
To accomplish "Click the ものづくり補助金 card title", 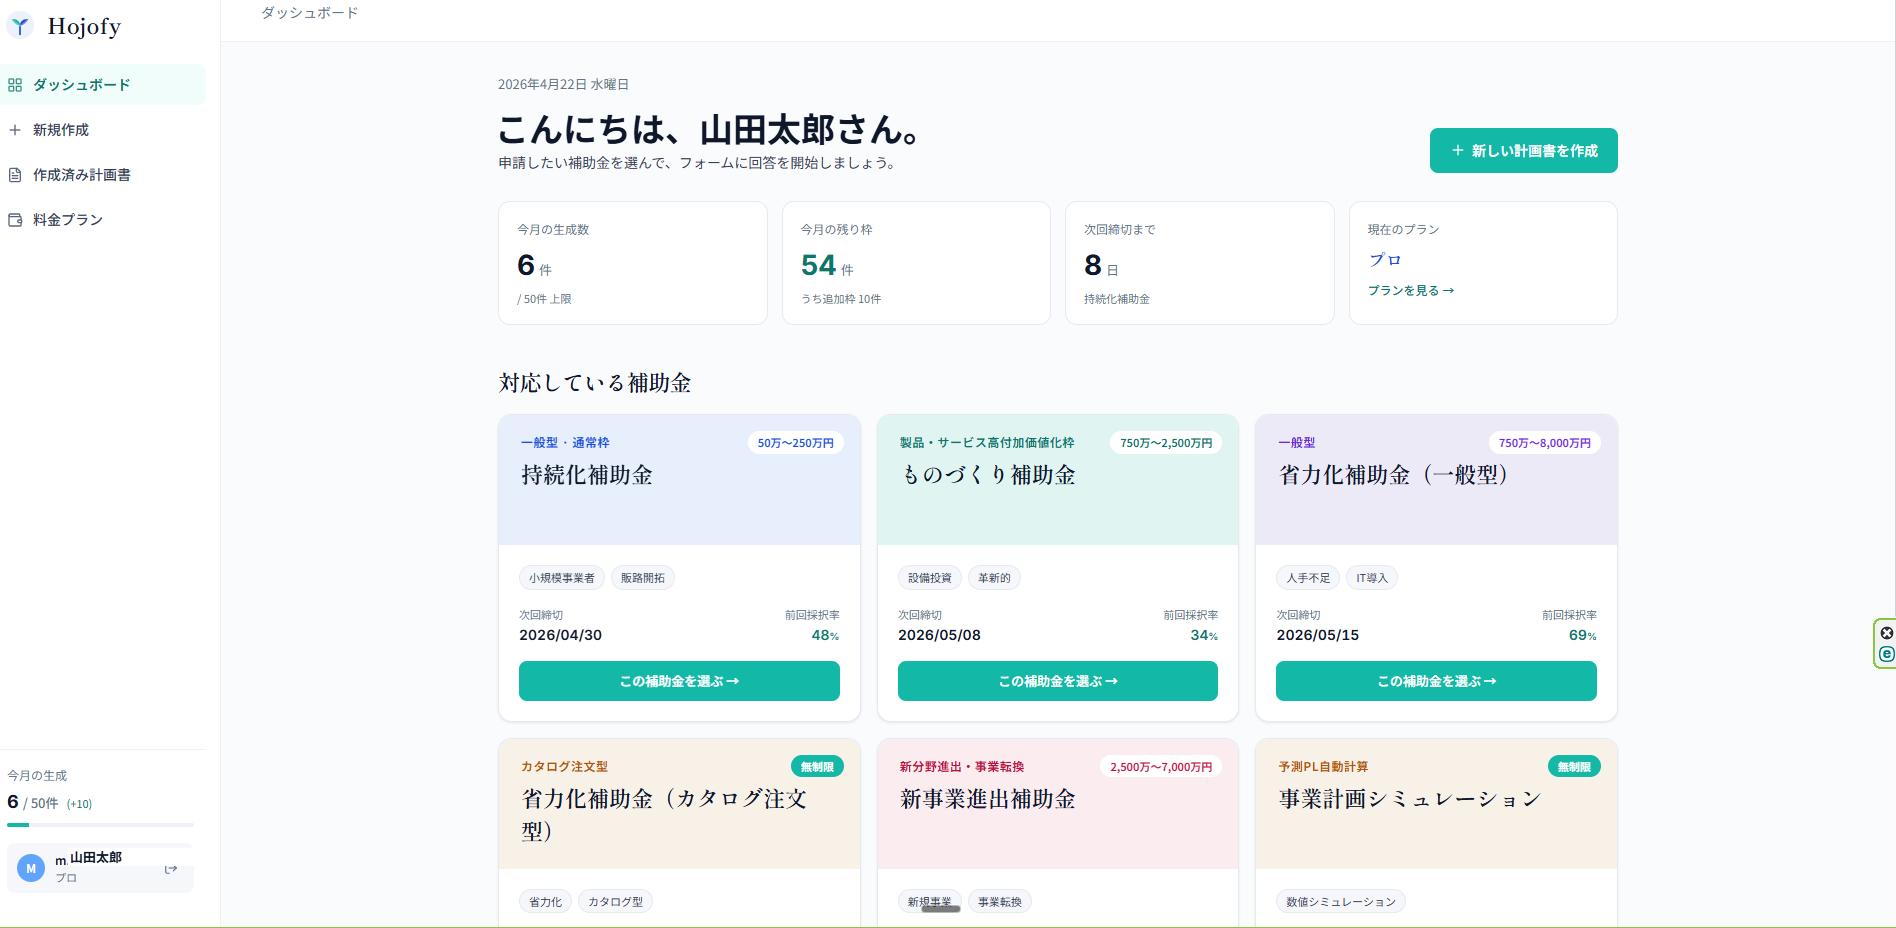I will click(x=988, y=475).
